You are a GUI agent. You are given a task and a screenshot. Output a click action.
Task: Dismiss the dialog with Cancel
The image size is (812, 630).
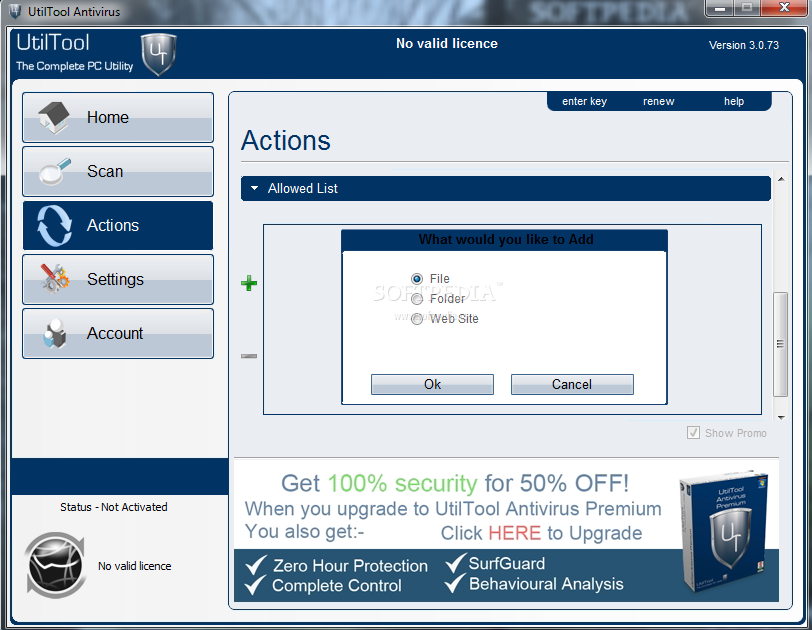pyautogui.click(x=572, y=385)
